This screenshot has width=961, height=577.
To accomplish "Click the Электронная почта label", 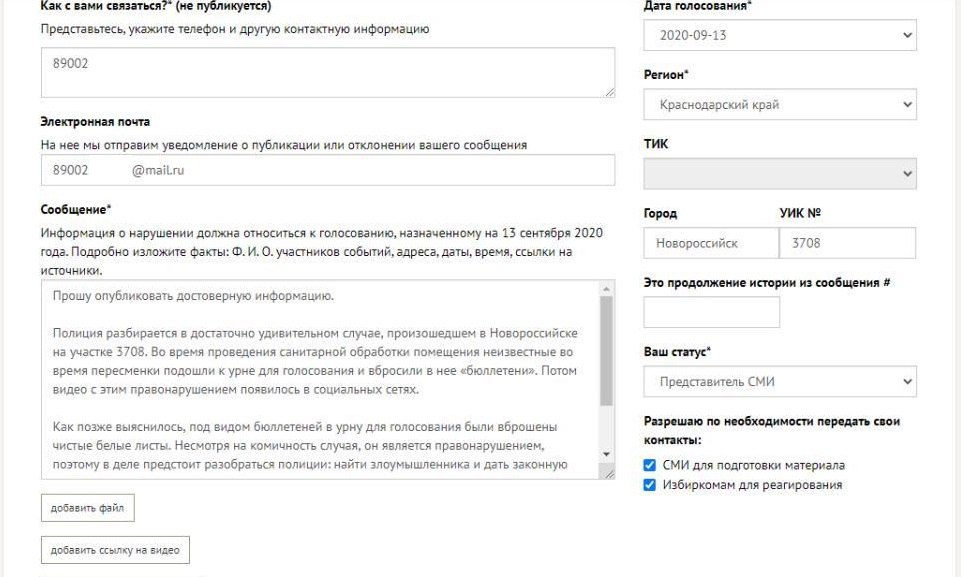I will pos(95,121).
